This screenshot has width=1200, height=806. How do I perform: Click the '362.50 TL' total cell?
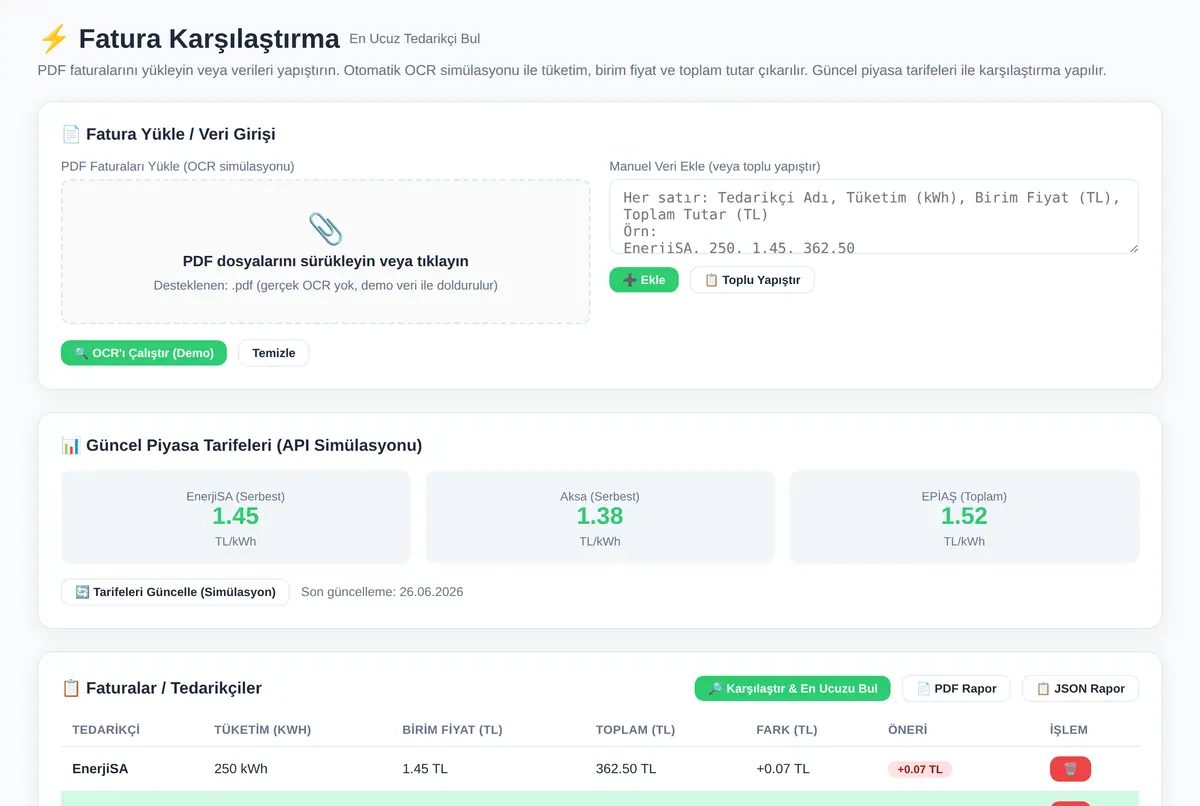pyautogui.click(x=626, y=769)
